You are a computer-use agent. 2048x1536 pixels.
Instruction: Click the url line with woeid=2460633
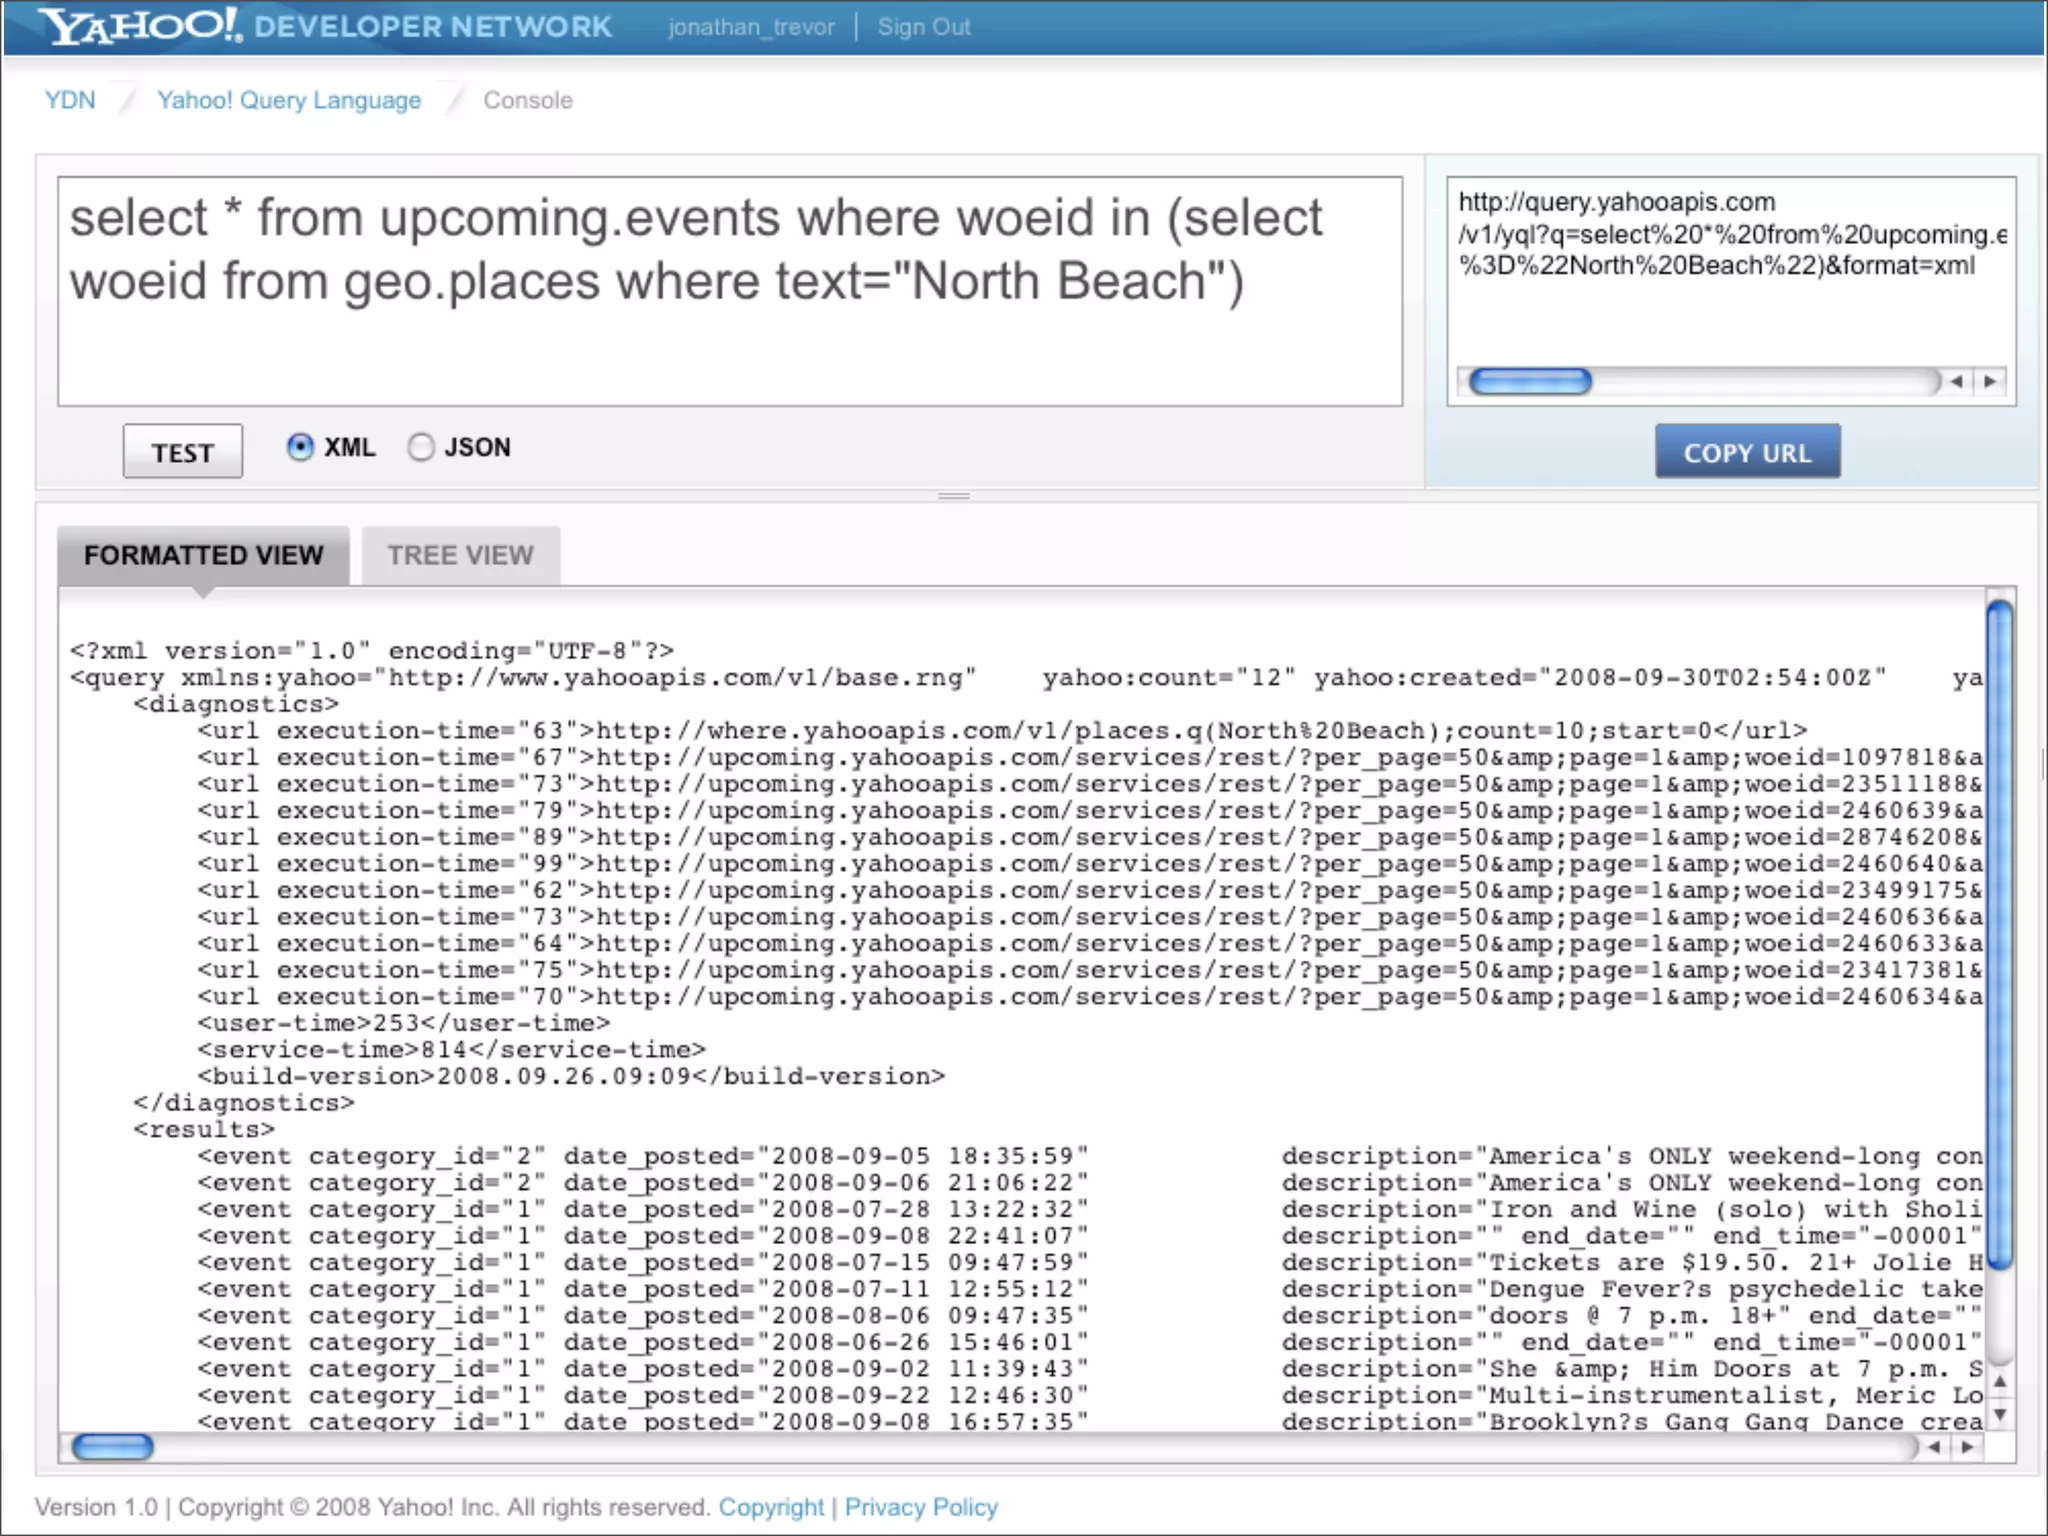tap(1090, 943)
